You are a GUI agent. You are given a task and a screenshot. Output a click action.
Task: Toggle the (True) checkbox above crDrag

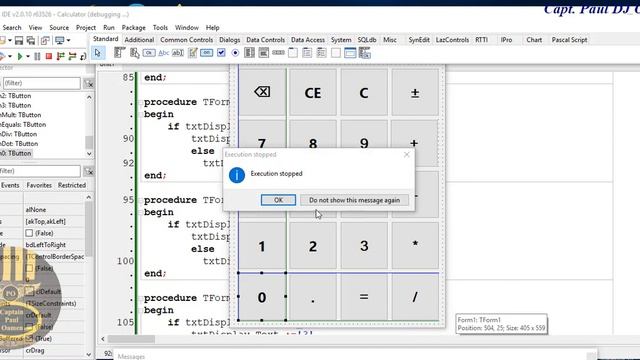click(29, 338)
